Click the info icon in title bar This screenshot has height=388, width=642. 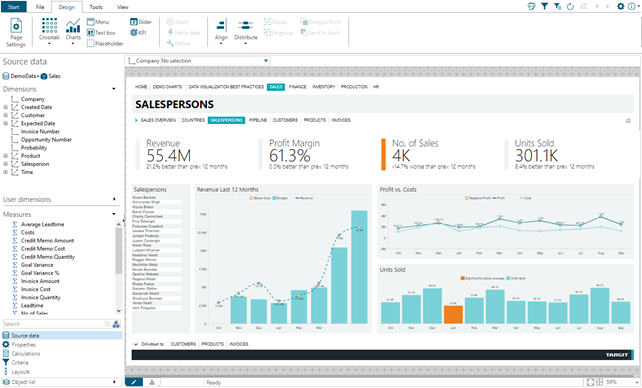[632, 7]
